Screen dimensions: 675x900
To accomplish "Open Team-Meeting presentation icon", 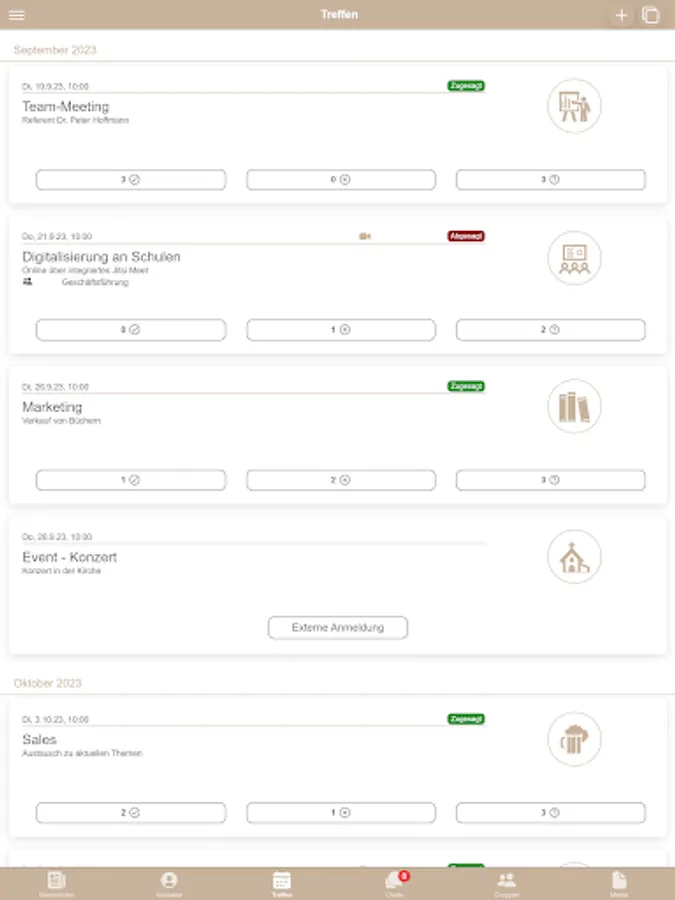I will (x=574, y=106).
